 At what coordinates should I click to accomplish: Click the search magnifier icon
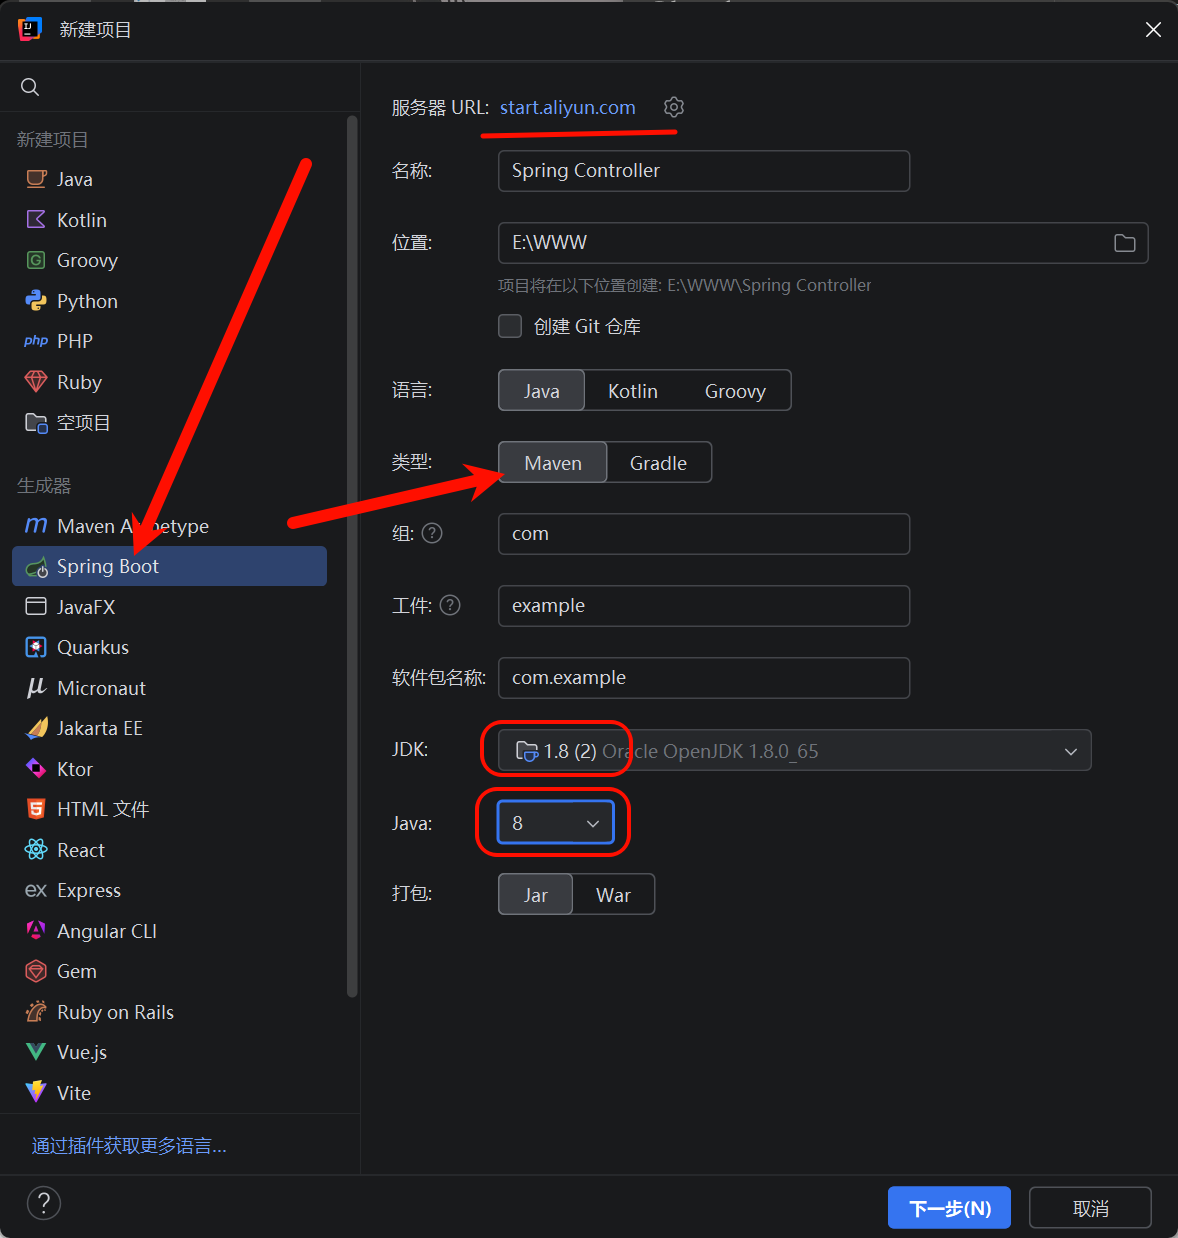tap(30, 87)
